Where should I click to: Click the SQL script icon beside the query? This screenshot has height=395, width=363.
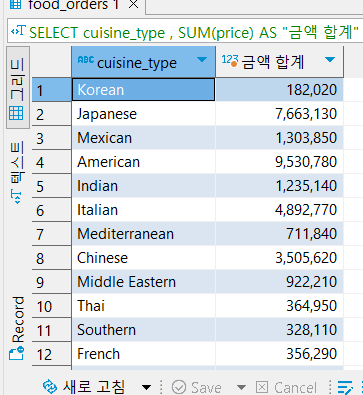click(x=18, y=32)
